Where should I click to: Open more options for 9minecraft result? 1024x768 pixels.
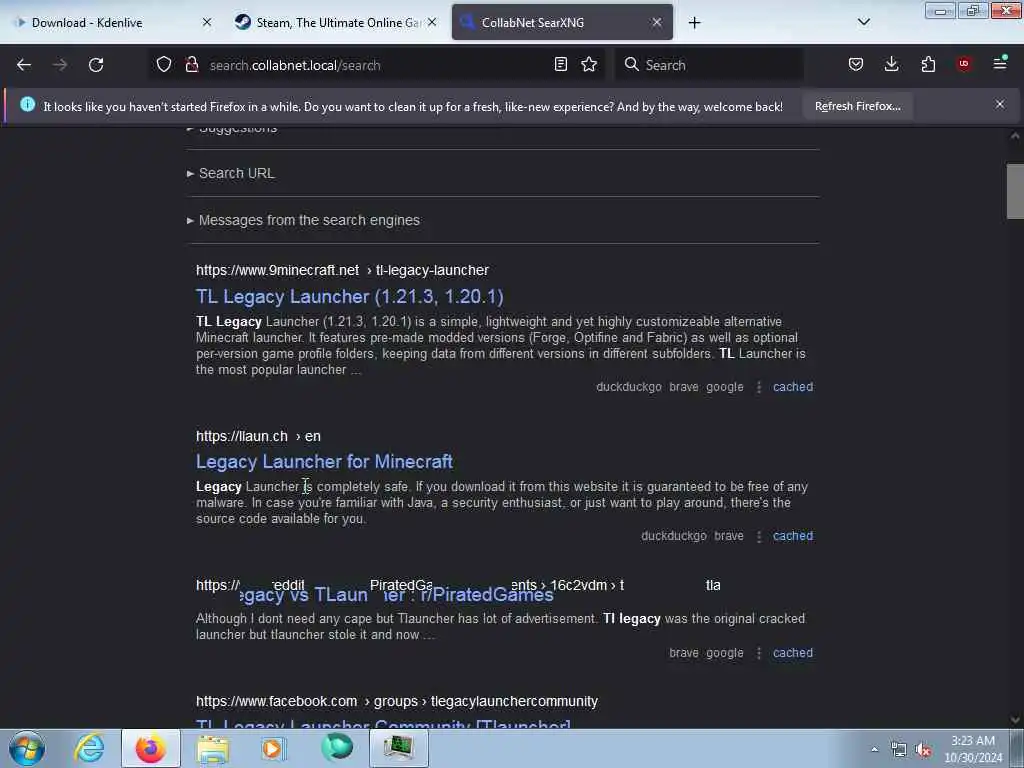click(758, 387)
